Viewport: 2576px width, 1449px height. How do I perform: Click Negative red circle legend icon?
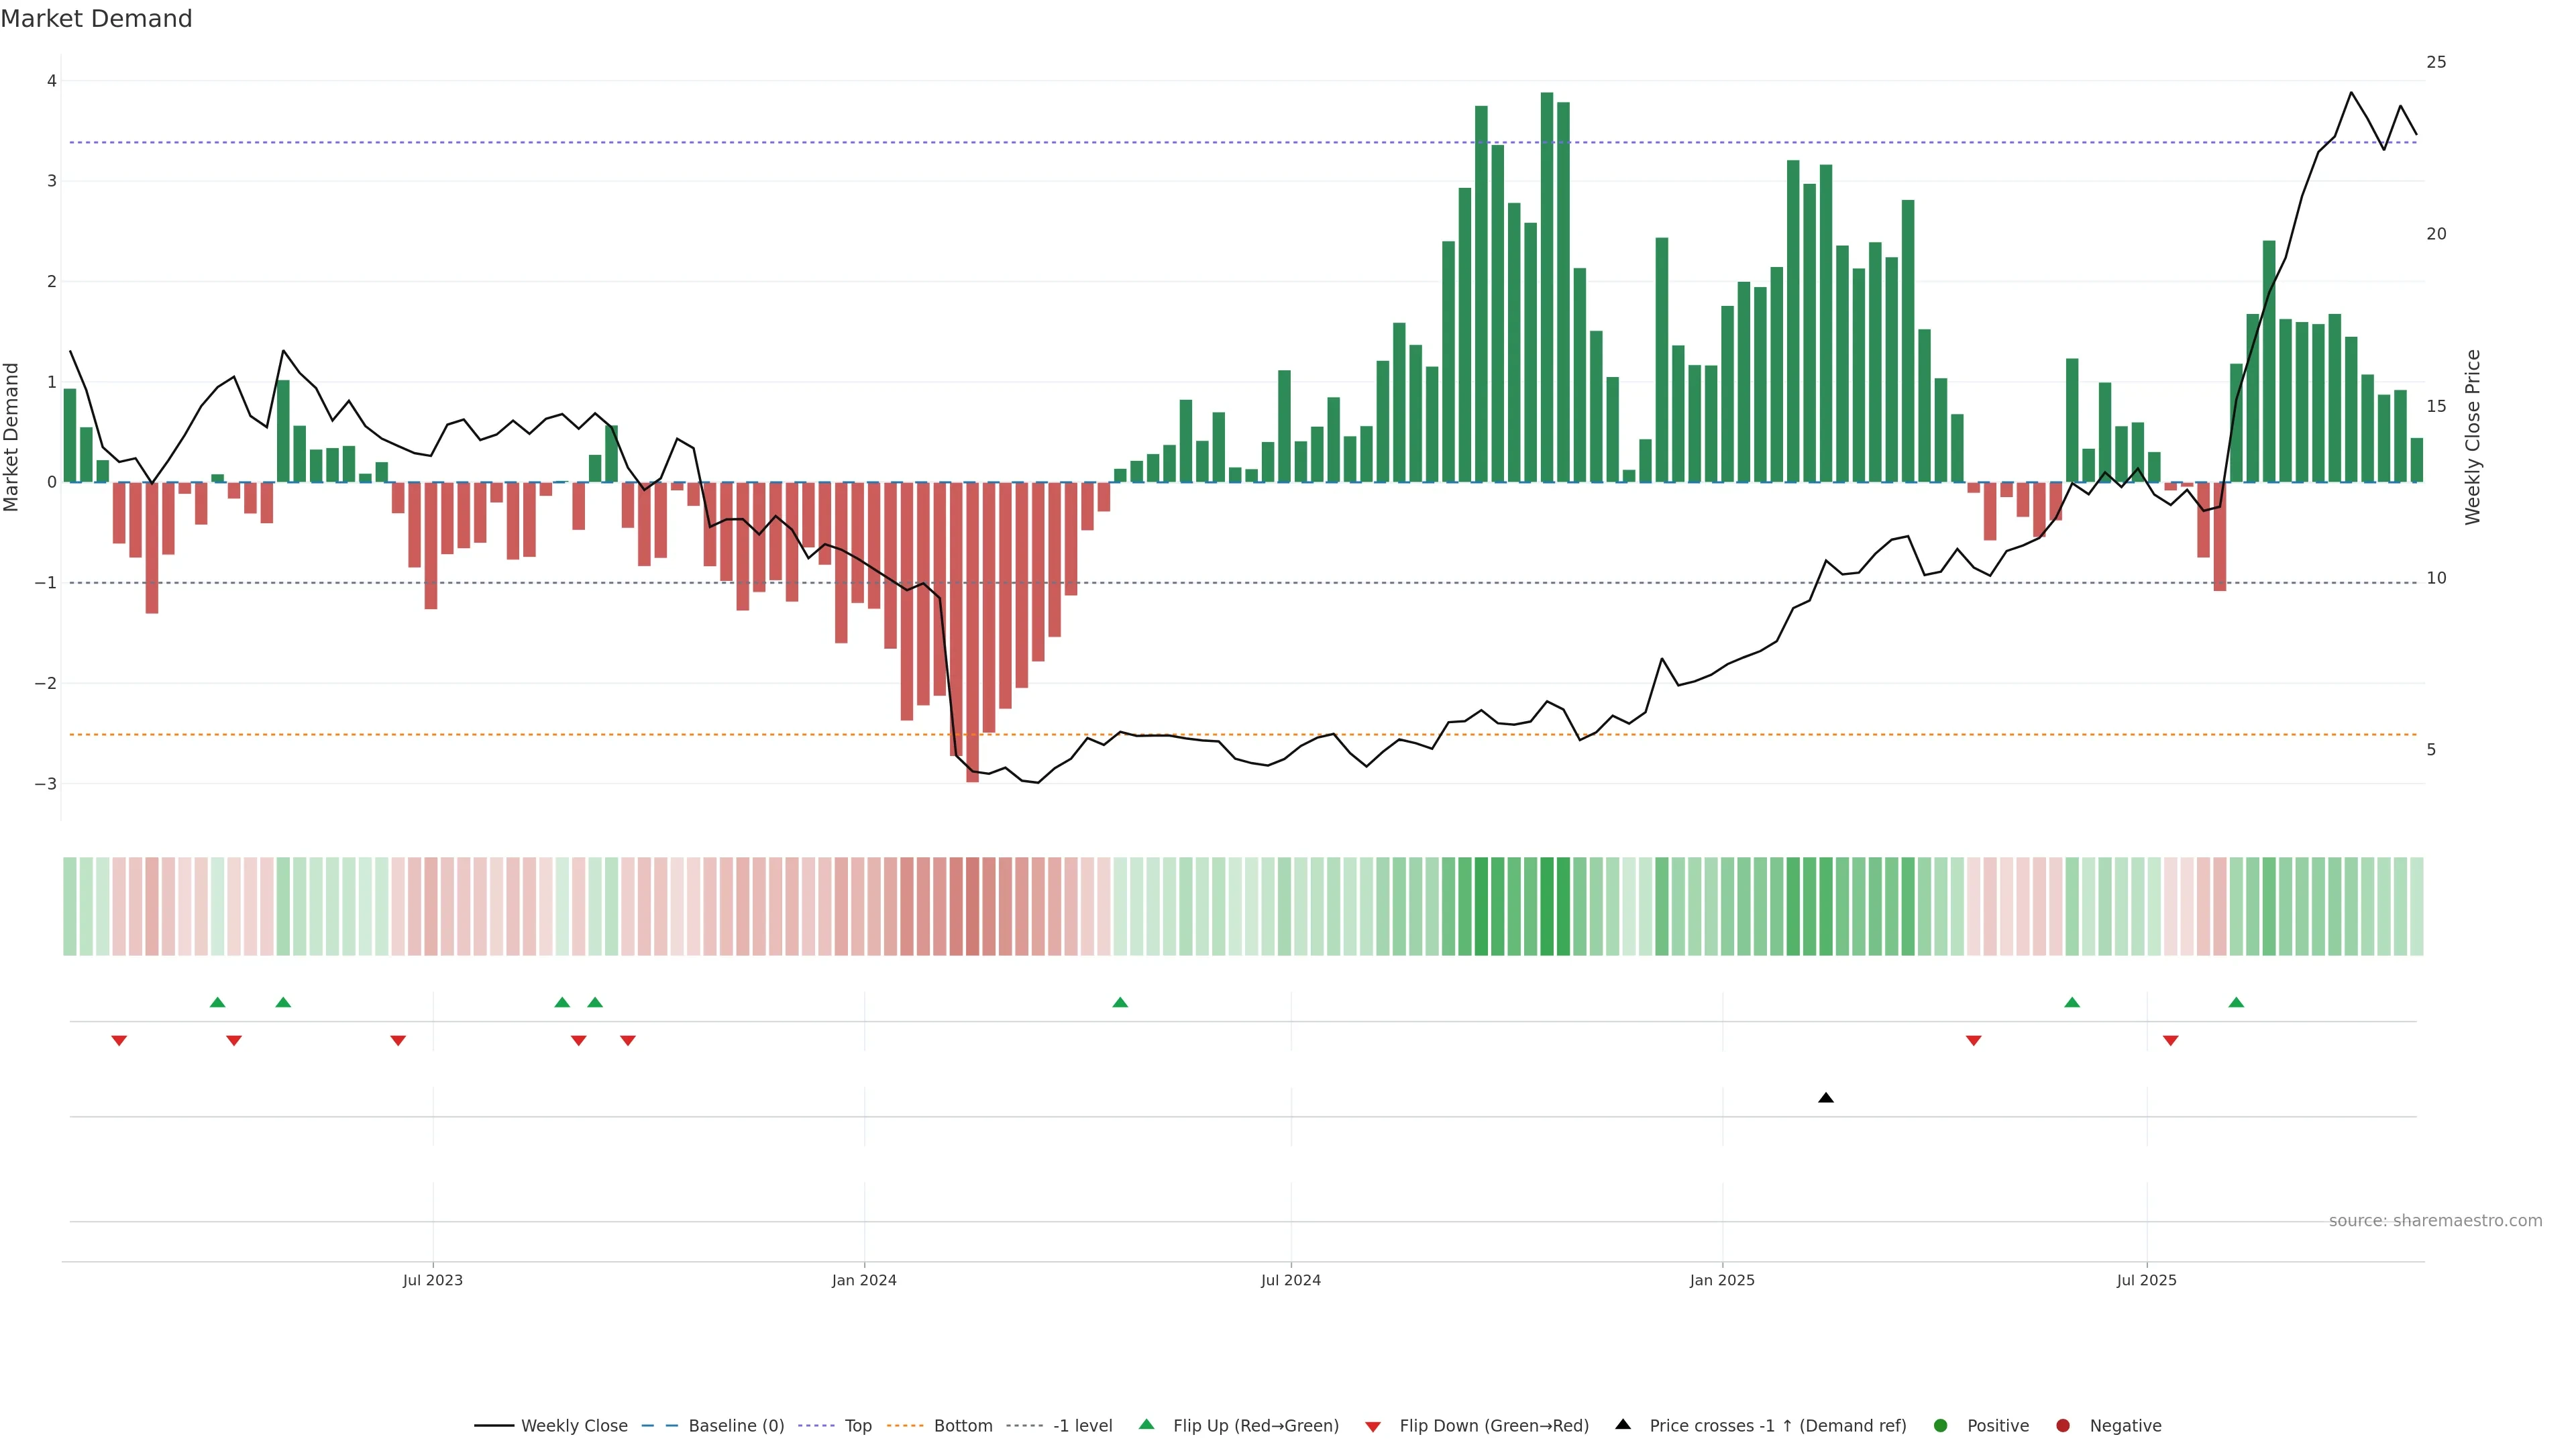point(2063,1426)
